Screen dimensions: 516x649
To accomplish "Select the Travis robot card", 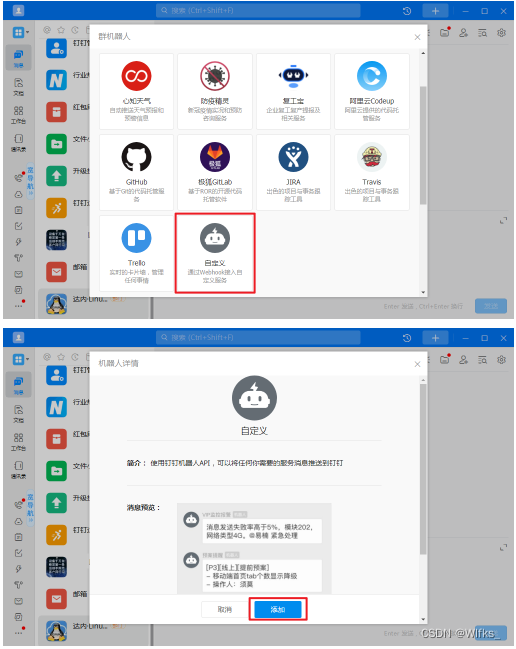I will point(372,172).
